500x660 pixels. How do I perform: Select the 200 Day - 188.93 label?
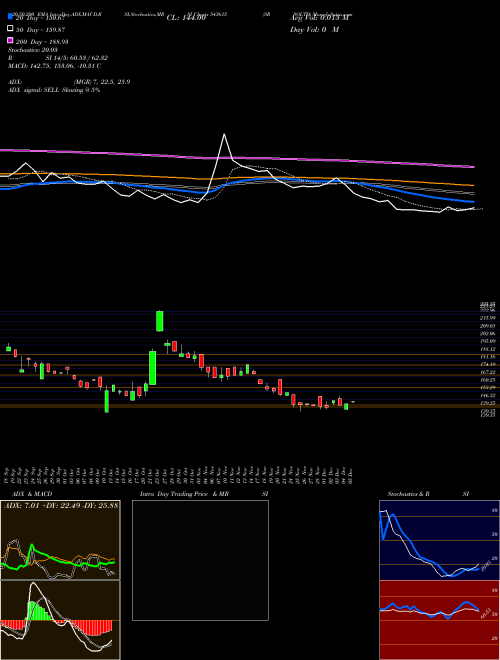coord(43,42)
